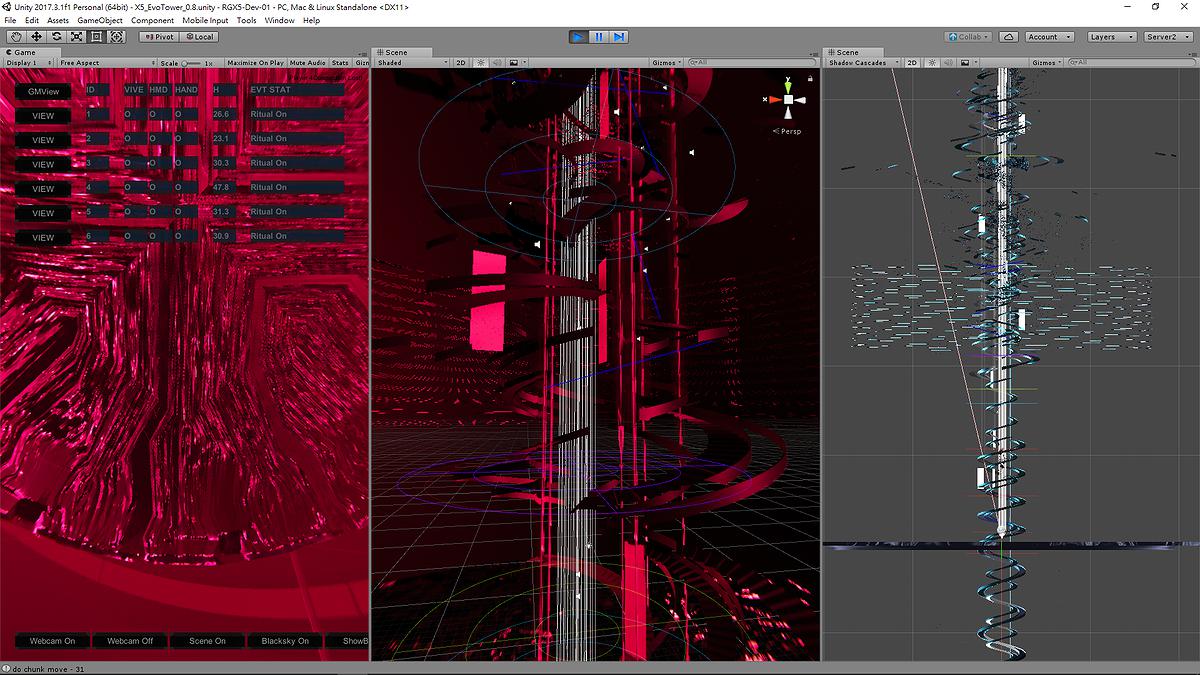Open the cloud Services button
This screenshot has width=1200, height=675.
pos(1009,37)
